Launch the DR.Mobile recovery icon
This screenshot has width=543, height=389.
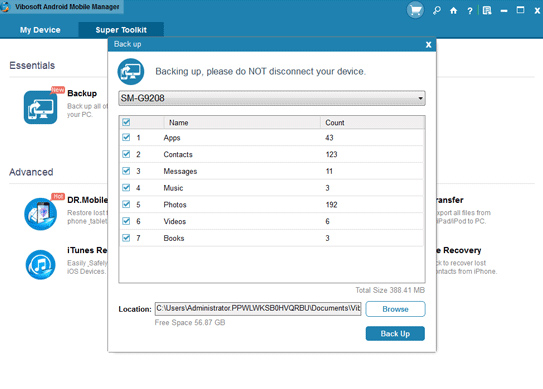point(41,214)
